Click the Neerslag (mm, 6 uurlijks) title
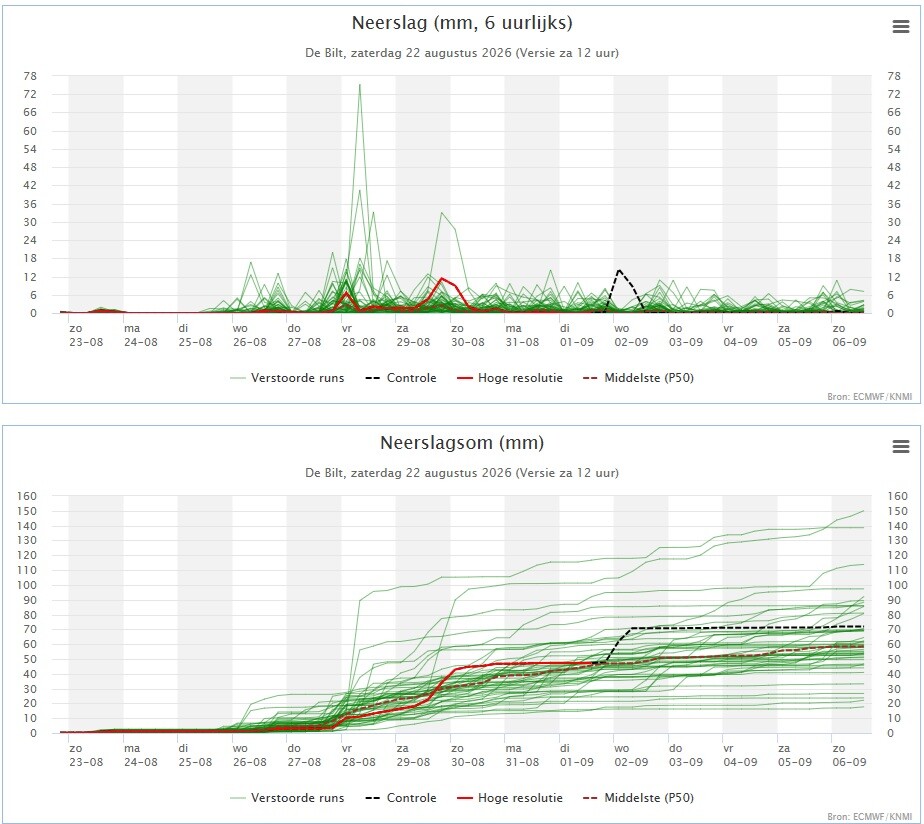Screen dimensions: 924x824 pyautogui.click(x=462, y=23)
